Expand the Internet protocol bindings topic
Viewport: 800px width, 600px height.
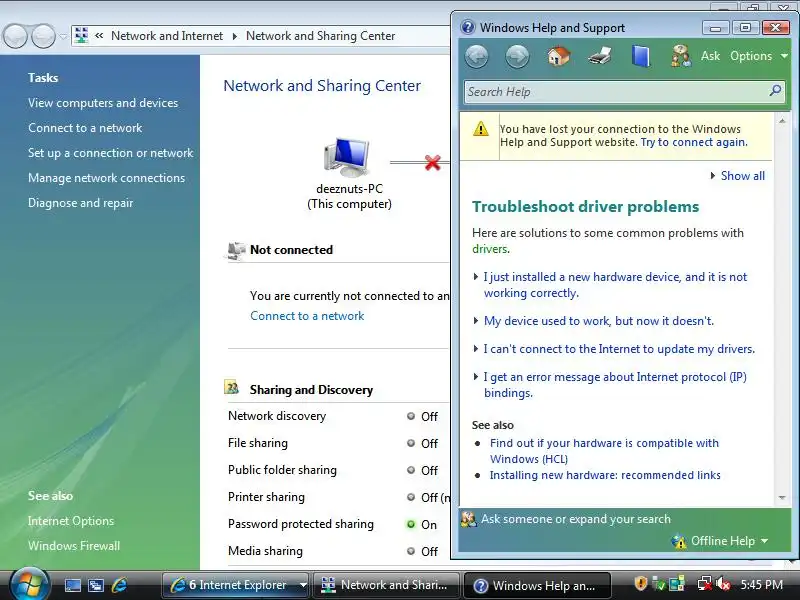coord(610,385)
